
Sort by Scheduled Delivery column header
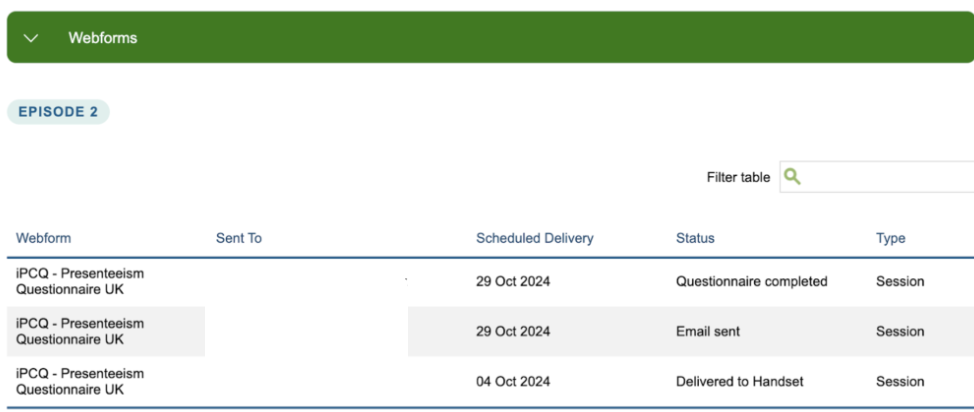point(534,239)
